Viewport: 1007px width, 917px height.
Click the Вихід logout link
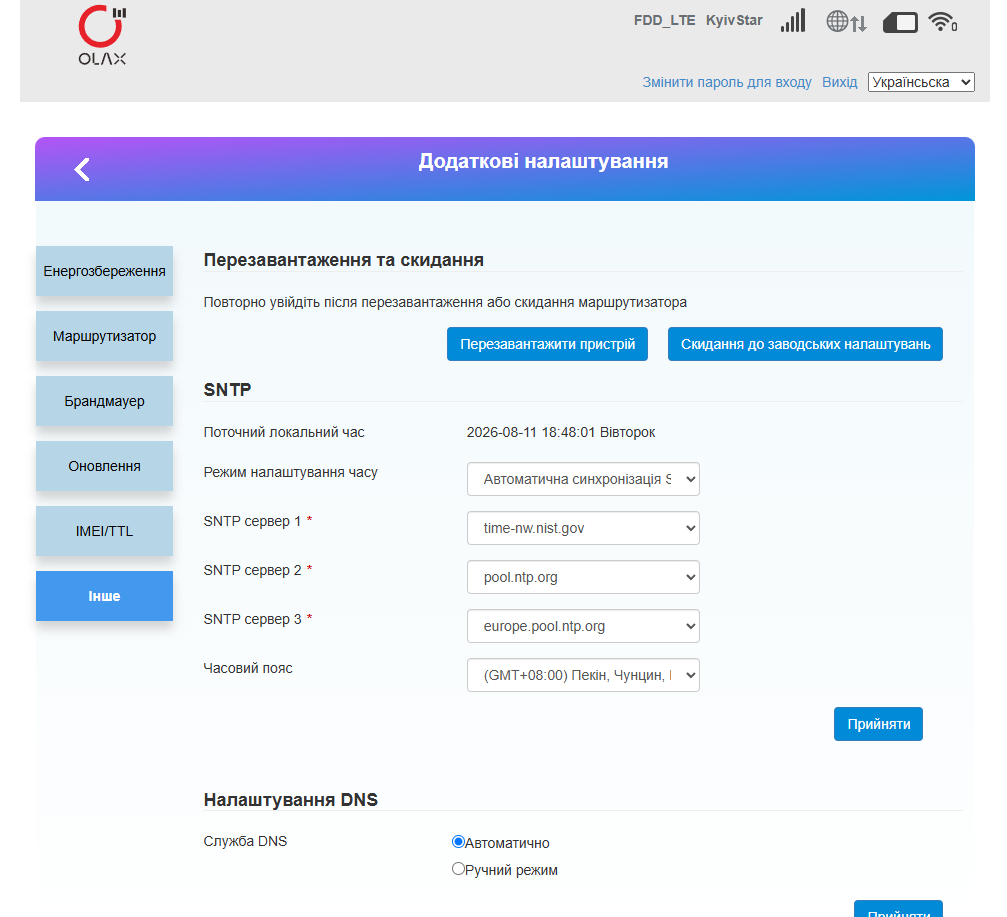coord(839,82)
